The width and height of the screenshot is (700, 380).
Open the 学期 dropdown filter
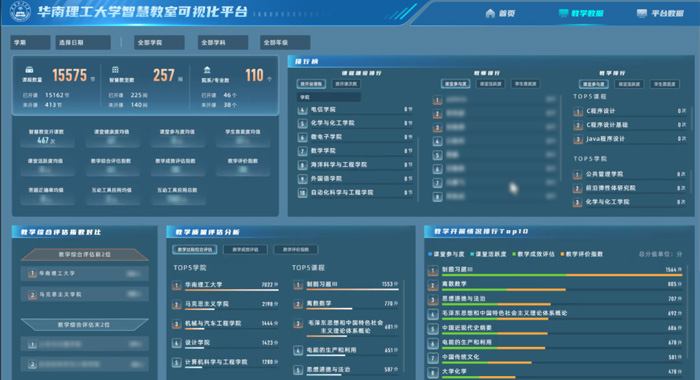30,42
